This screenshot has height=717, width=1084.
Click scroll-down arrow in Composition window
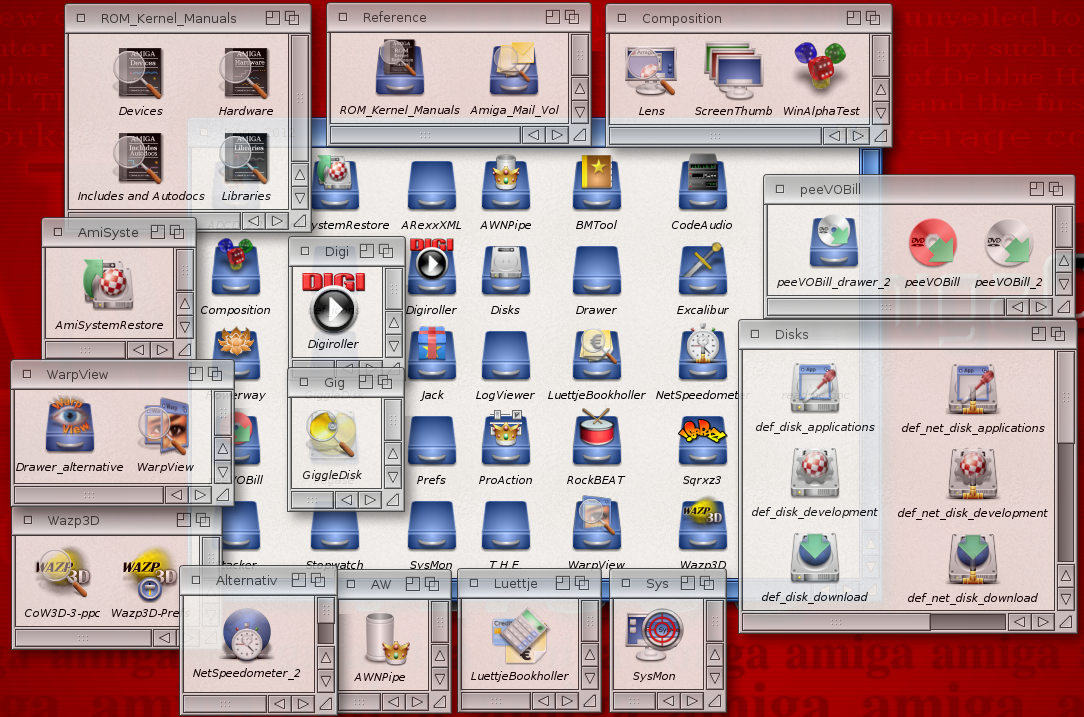[x=880, y=111]
